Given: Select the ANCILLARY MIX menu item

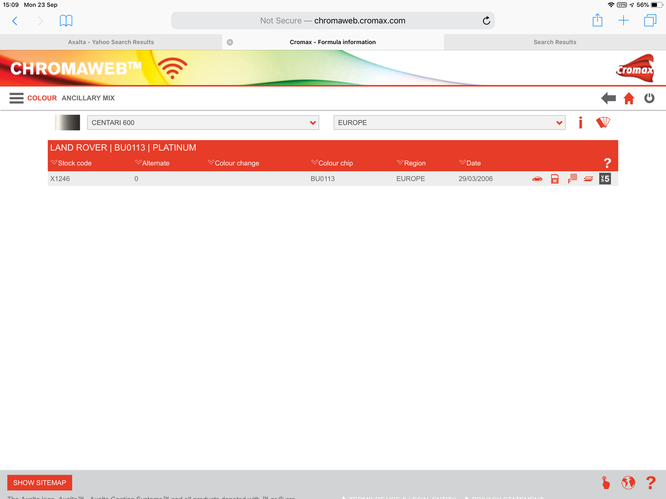Looking at the screenshot, I should tap(88, 98).
